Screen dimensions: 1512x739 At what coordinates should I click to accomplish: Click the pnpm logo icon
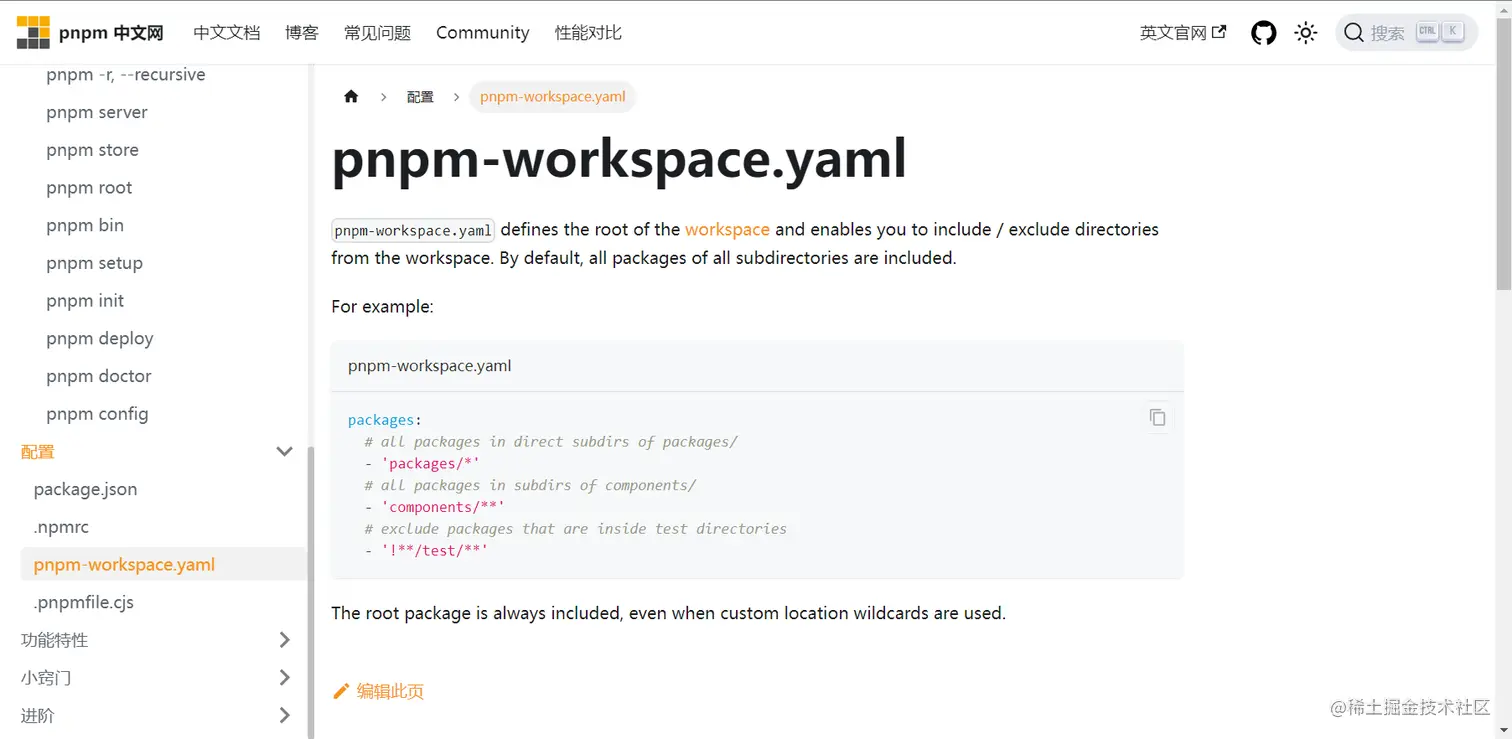[33, 33]
